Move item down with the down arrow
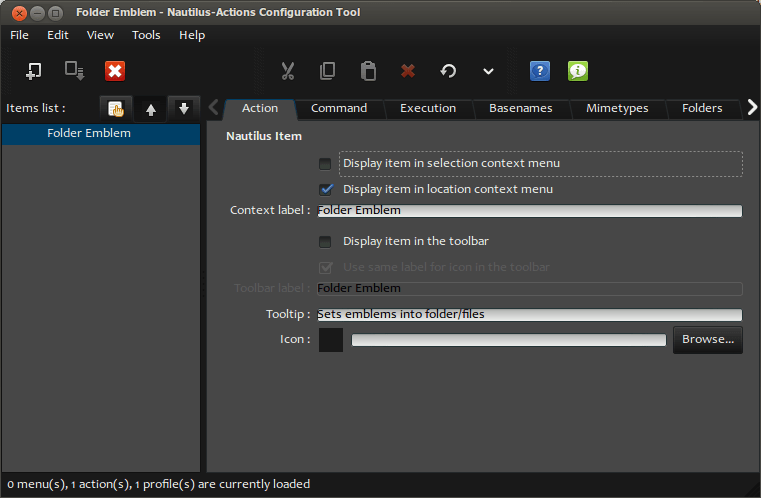 [183, 109]
